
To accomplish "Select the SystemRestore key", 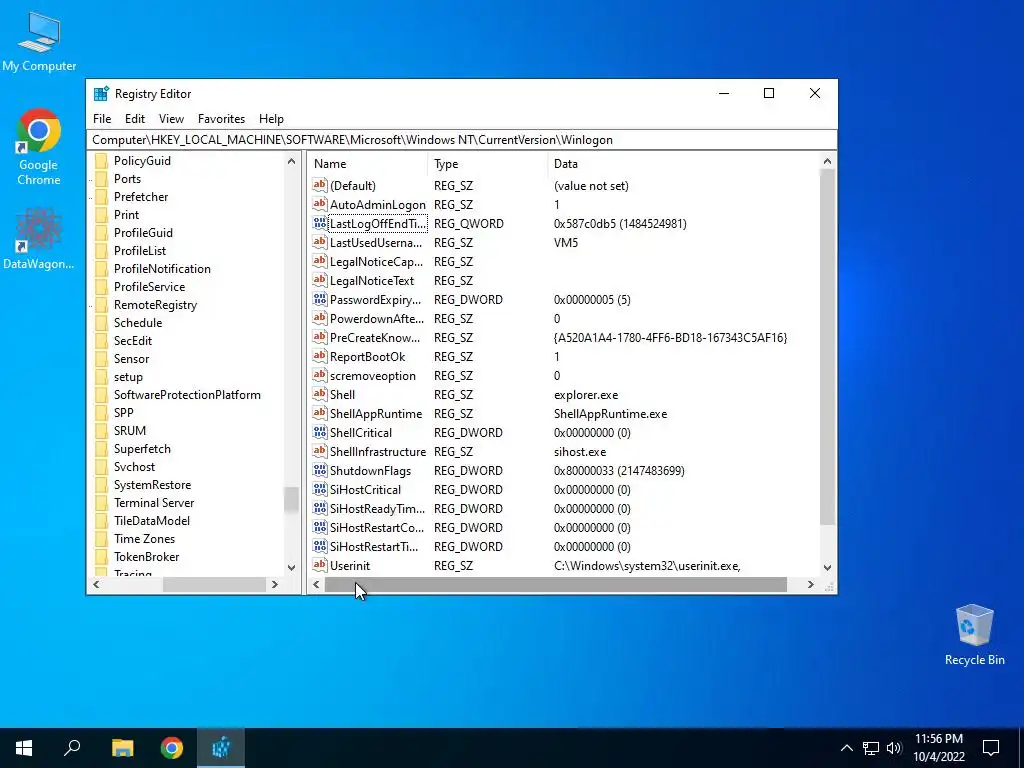I will (x=153, y=485).
